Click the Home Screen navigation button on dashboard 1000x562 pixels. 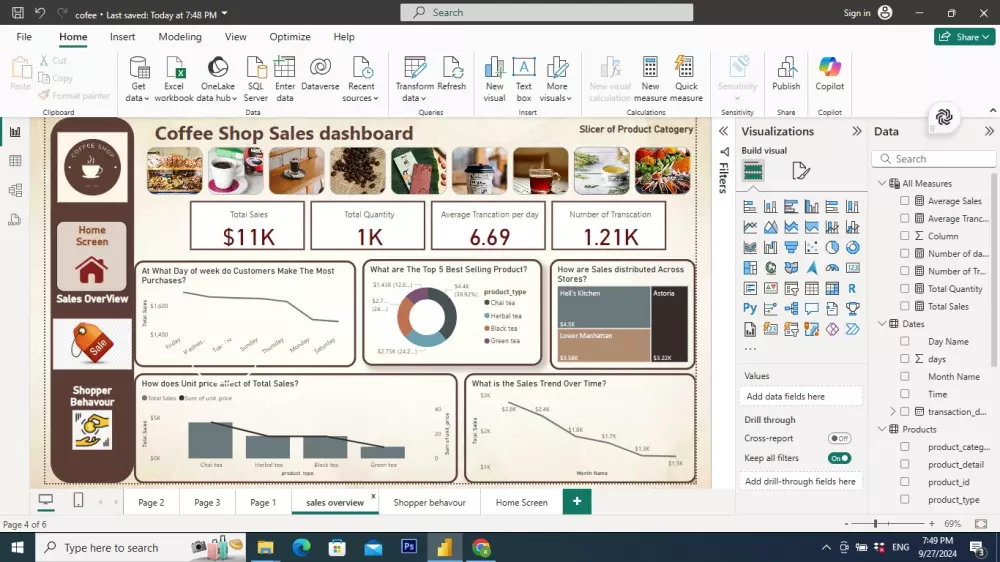[92, 256]
